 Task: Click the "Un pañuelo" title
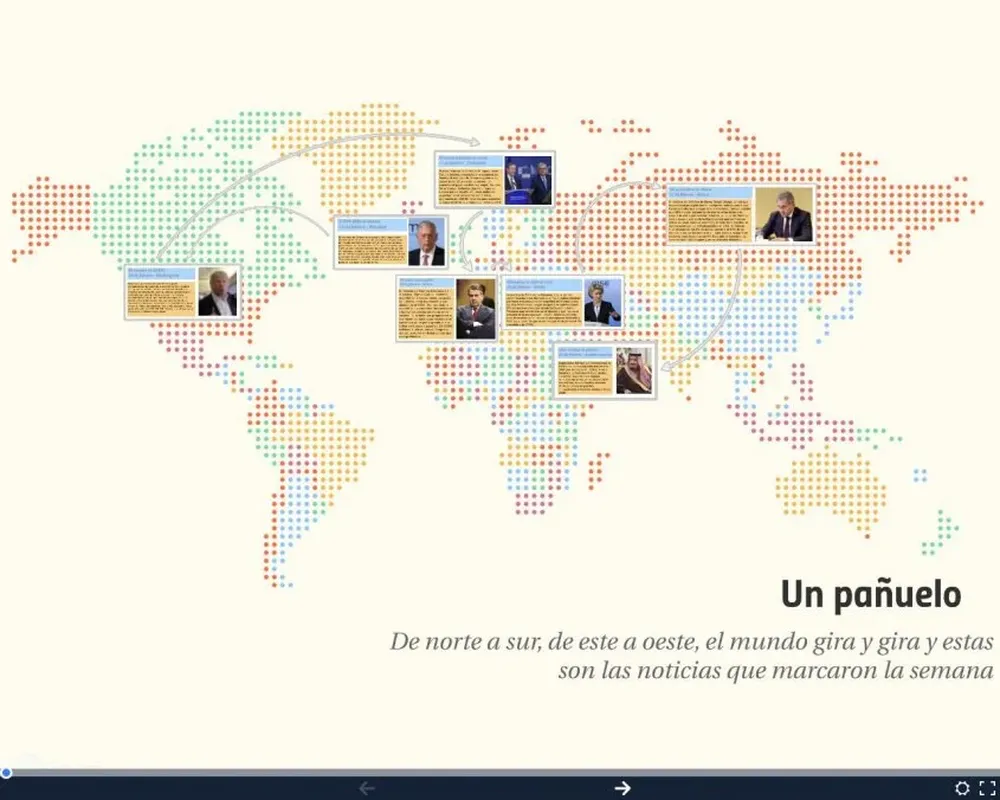(870, 594)
